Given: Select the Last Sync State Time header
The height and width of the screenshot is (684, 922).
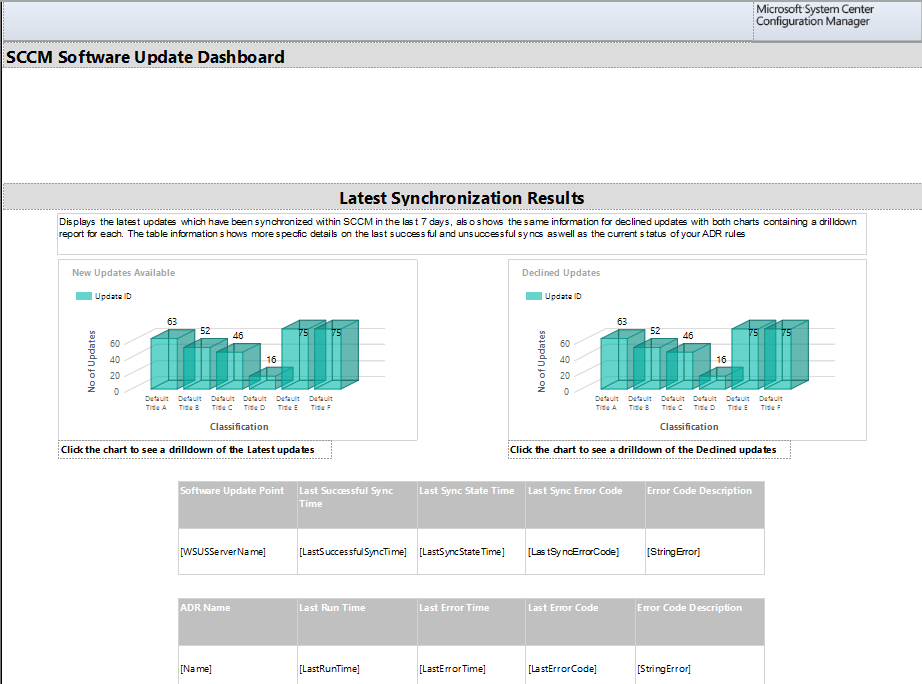Looking at the screenshot, I should pos(472,505).
